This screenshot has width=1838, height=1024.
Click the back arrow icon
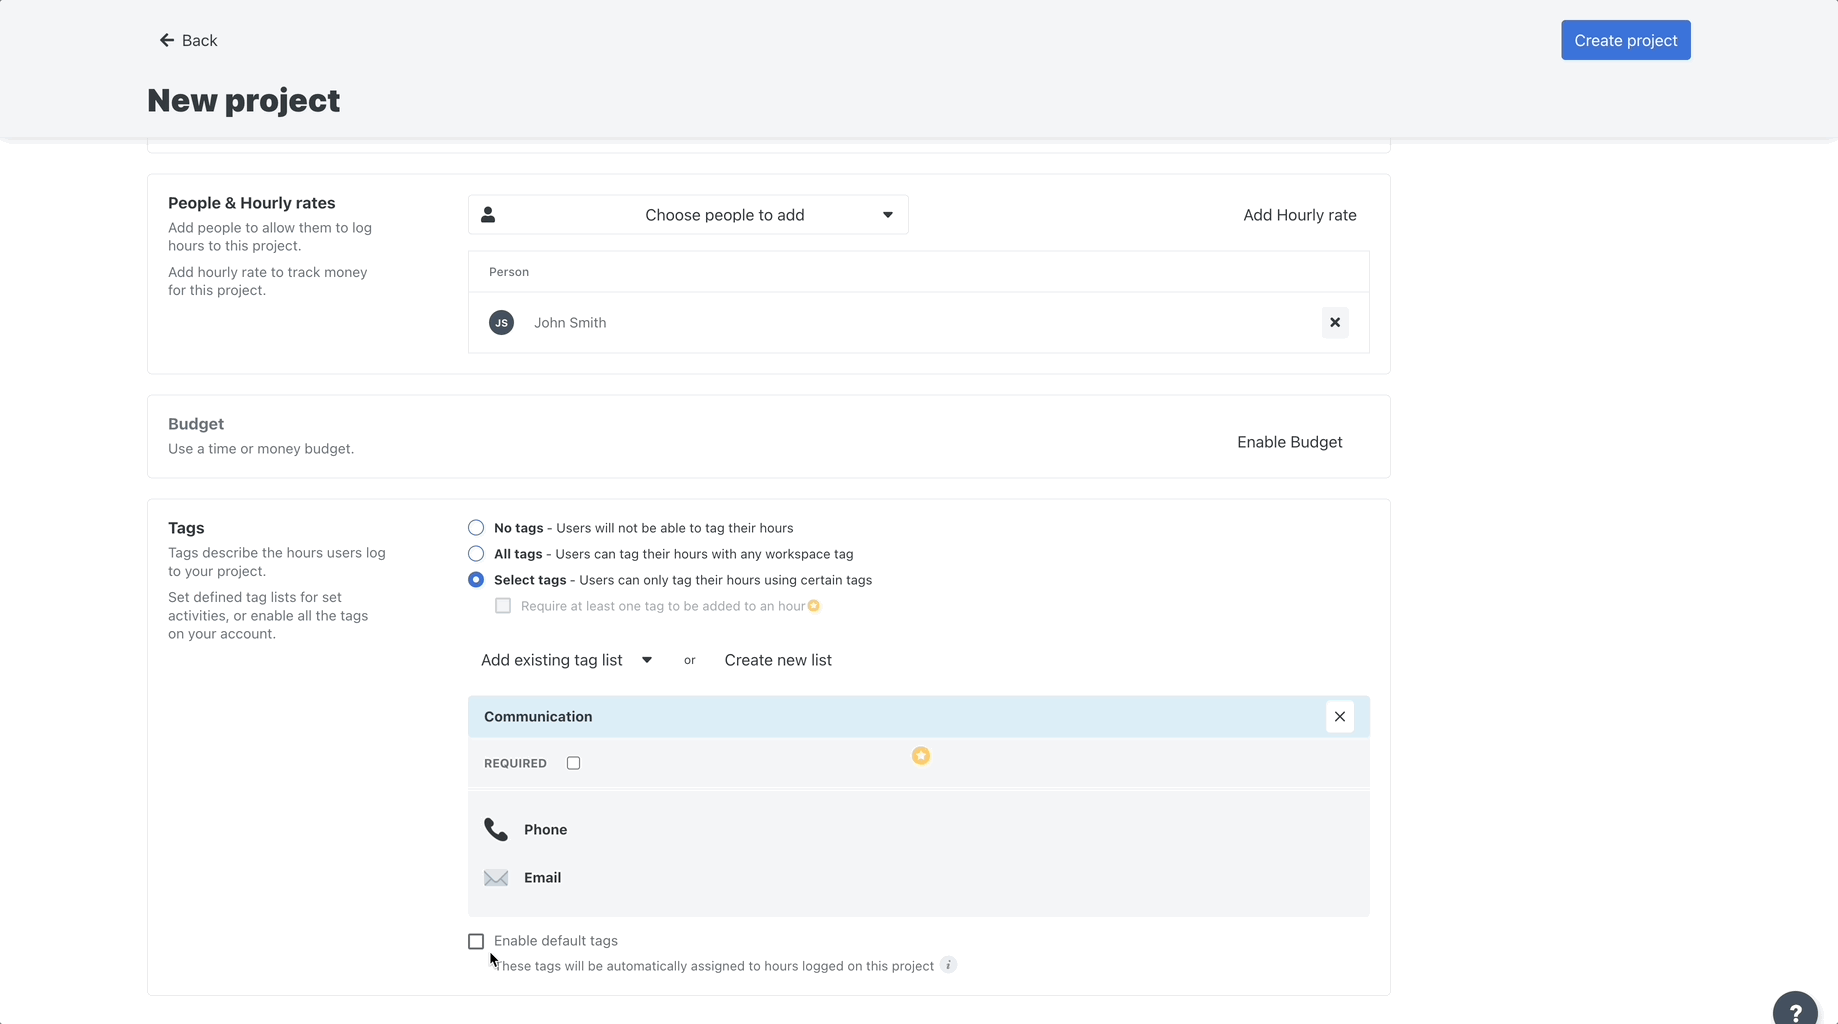click(166, 40)
